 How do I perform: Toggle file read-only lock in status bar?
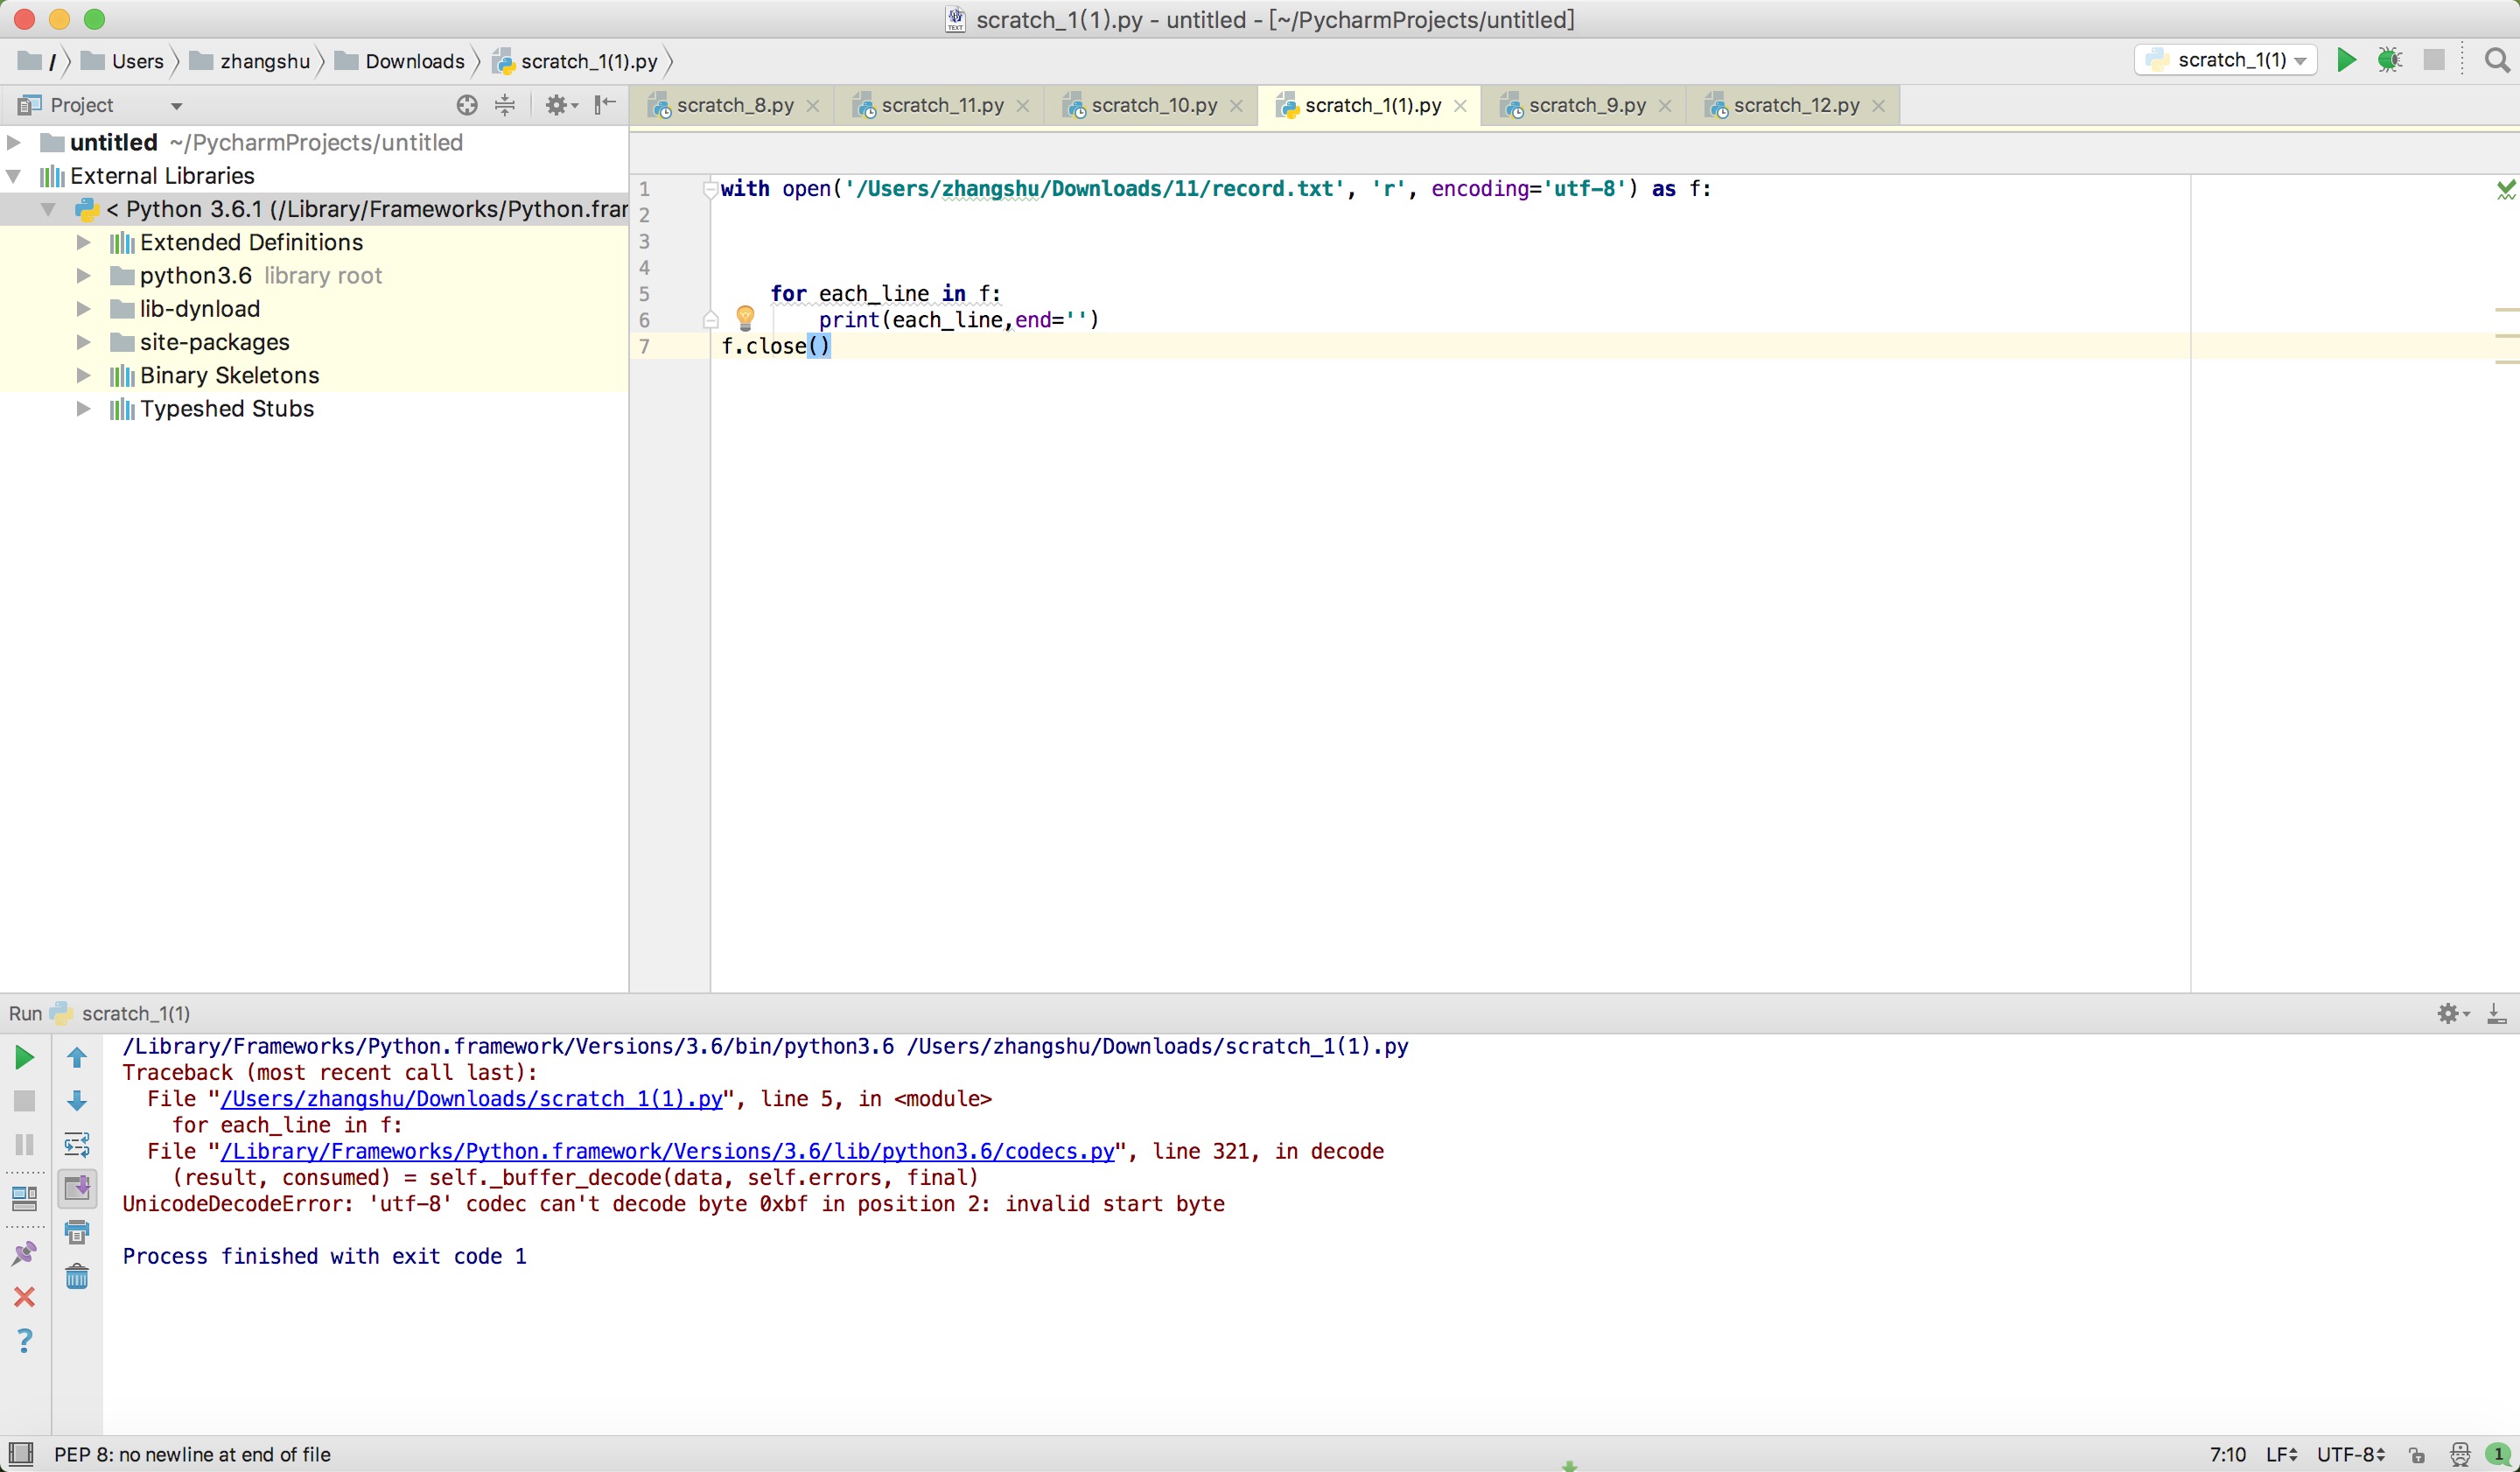pyautogui.click(x=2418, y=1455)
